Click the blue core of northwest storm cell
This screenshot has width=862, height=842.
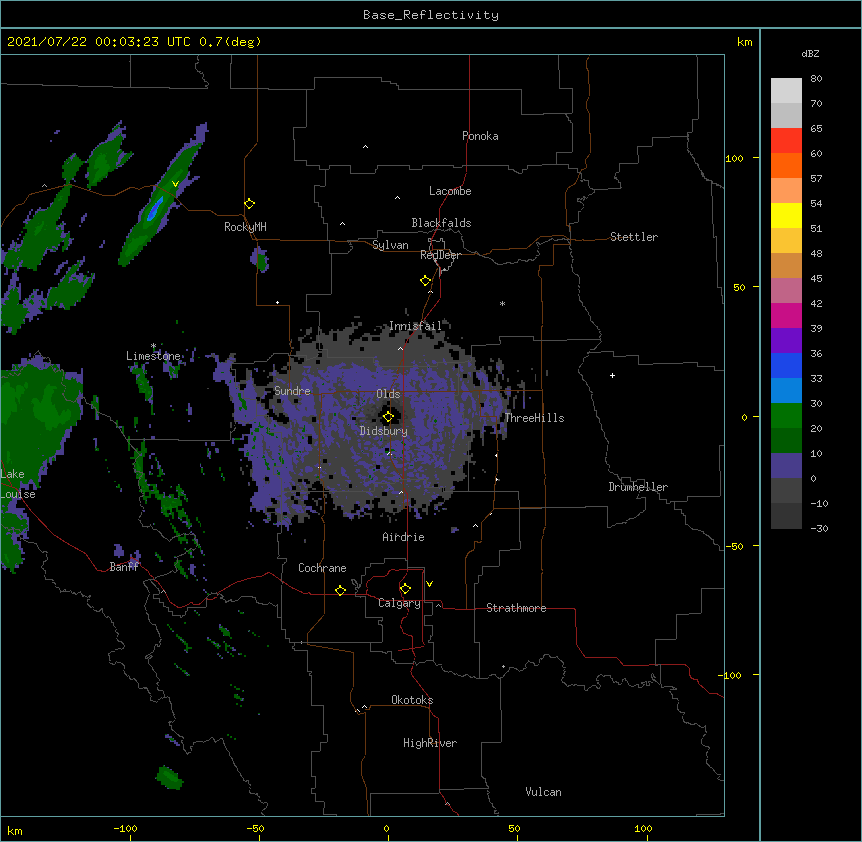coord(154,208)
